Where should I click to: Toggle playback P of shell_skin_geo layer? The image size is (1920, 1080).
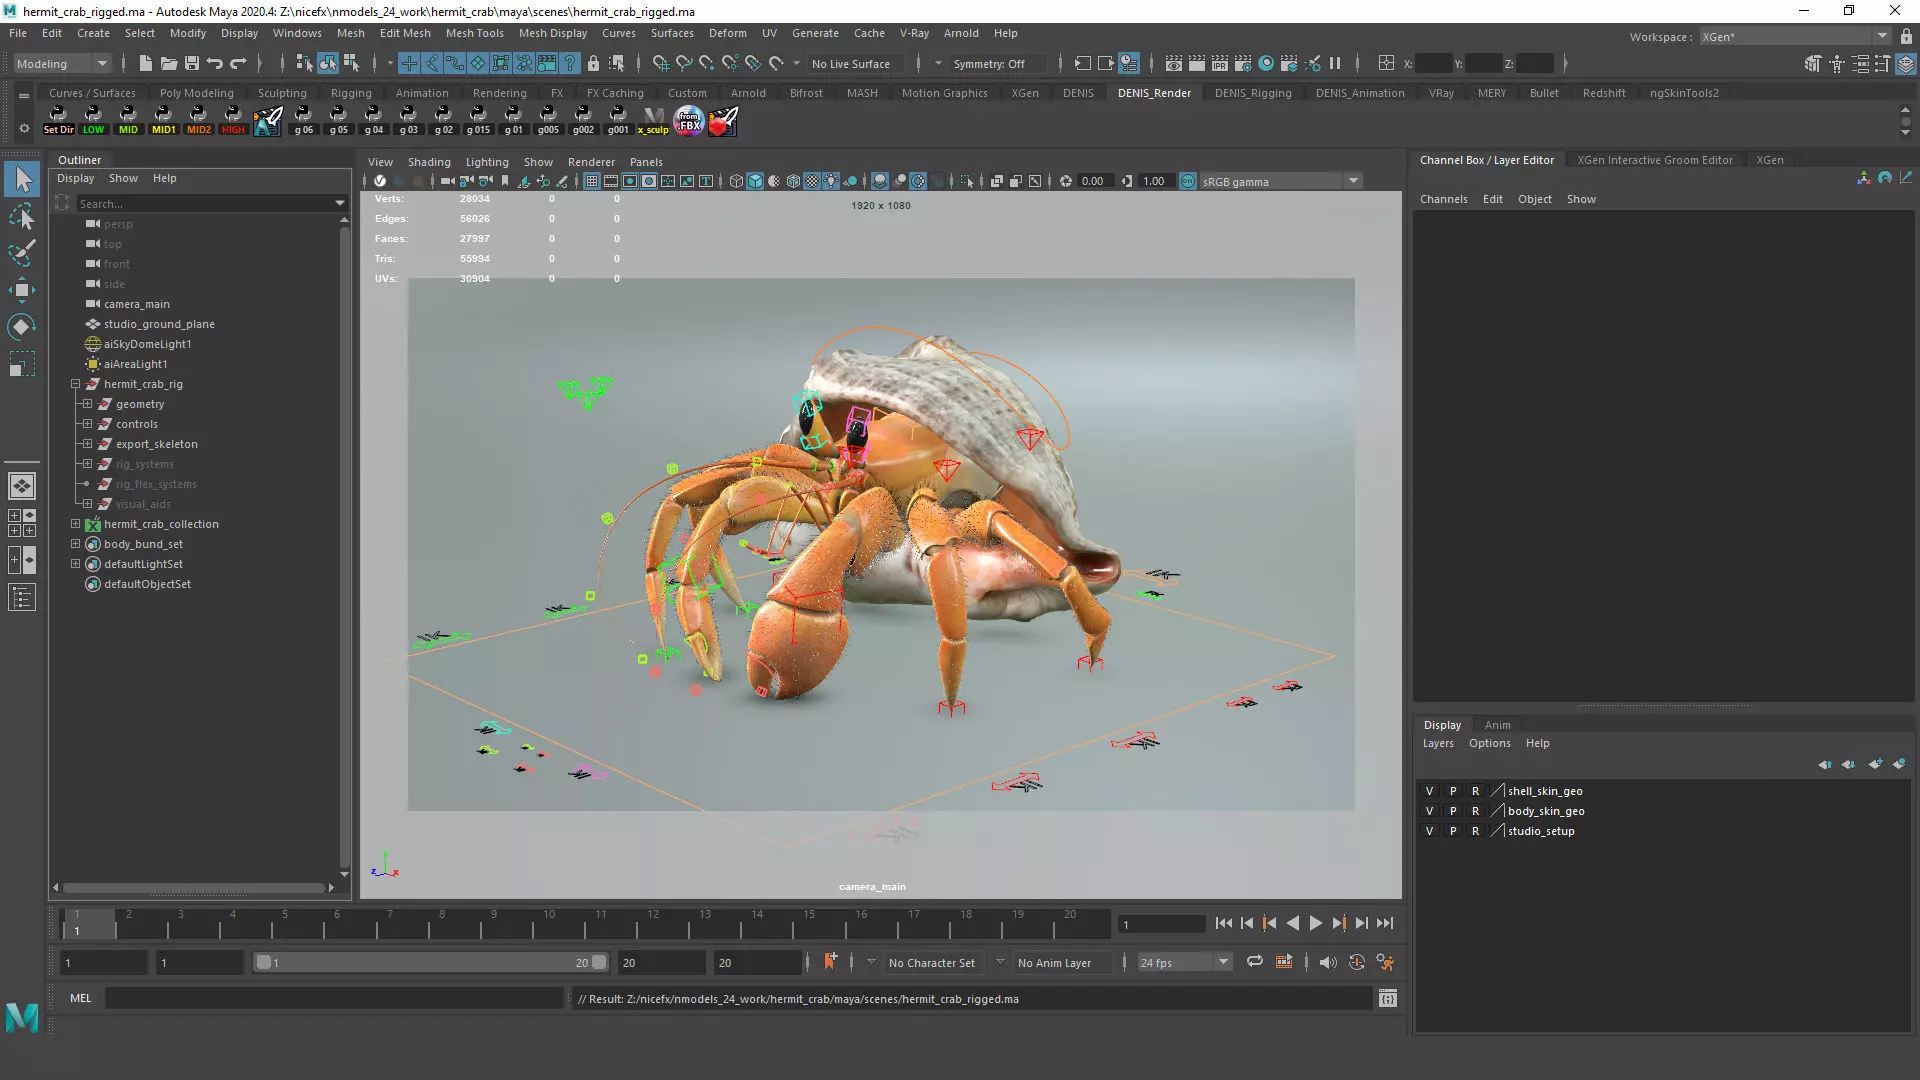click(1453, 791)
